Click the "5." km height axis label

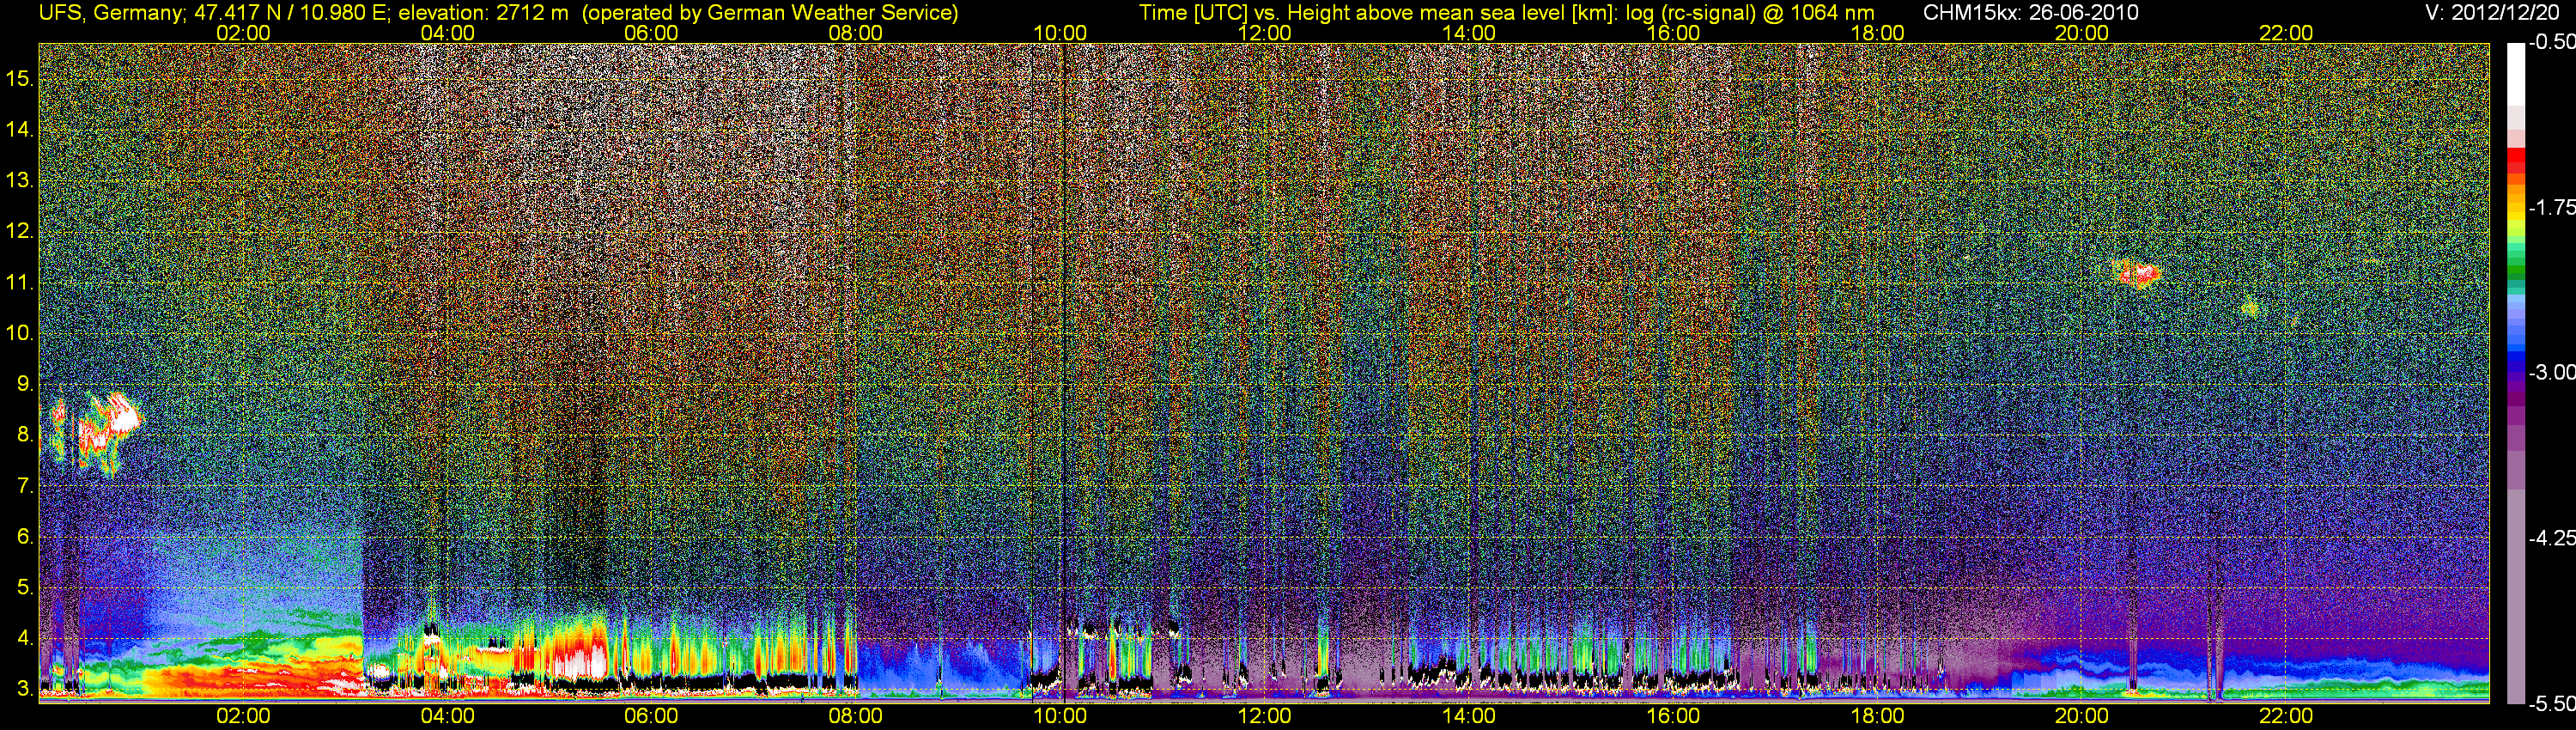pyautogui.click(x=25, y=587)
